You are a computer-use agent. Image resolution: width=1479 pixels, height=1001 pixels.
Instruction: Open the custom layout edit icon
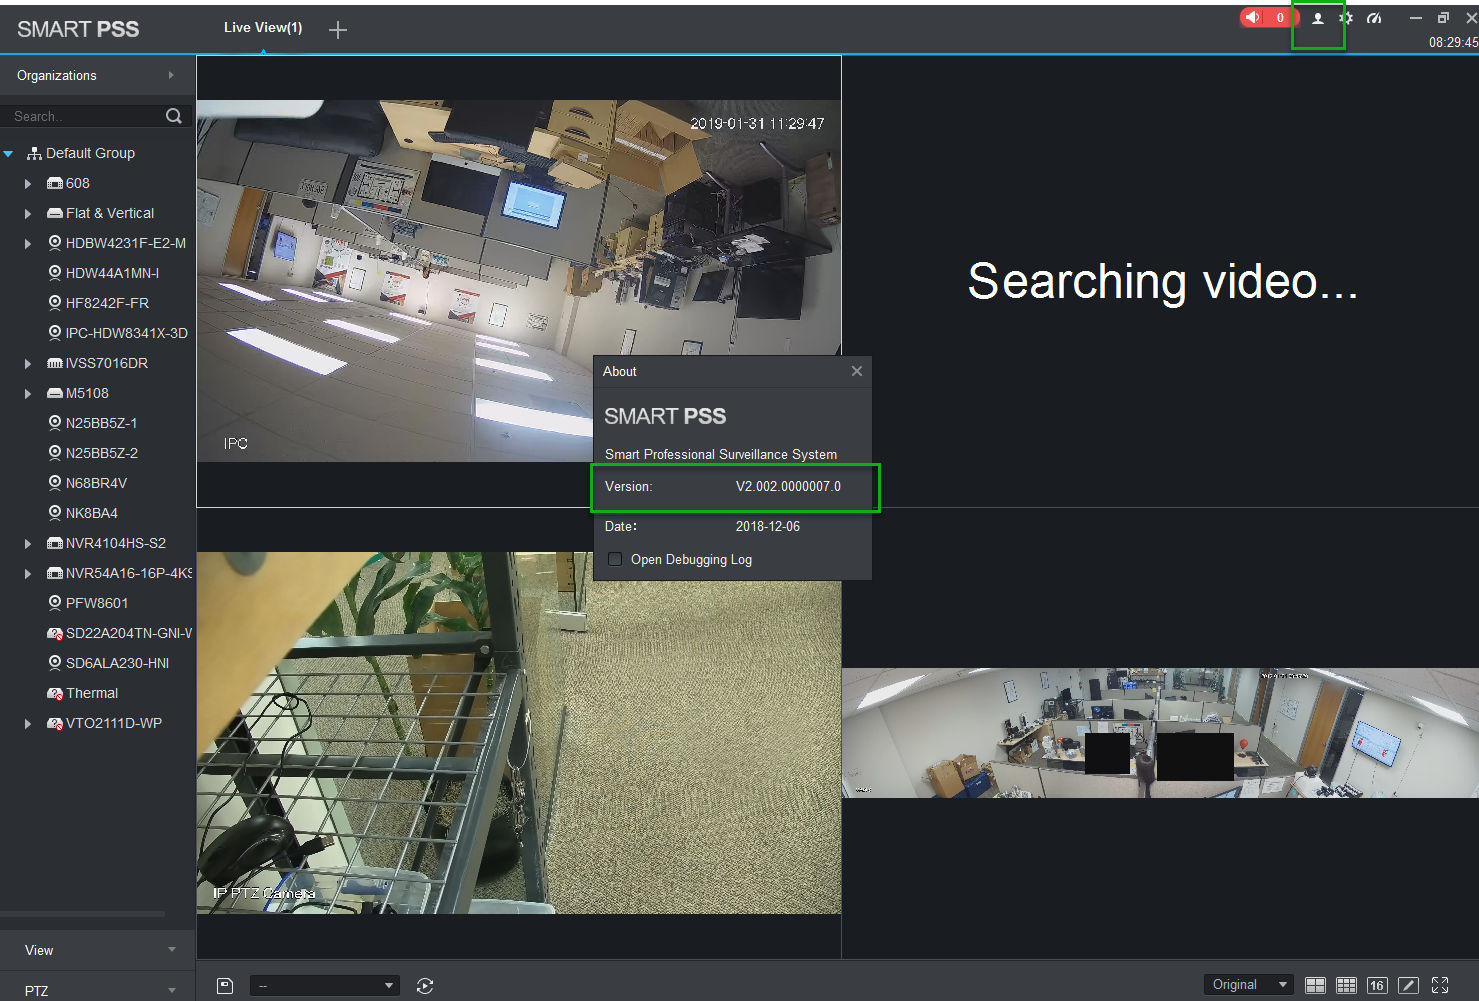pos(1408,985)
